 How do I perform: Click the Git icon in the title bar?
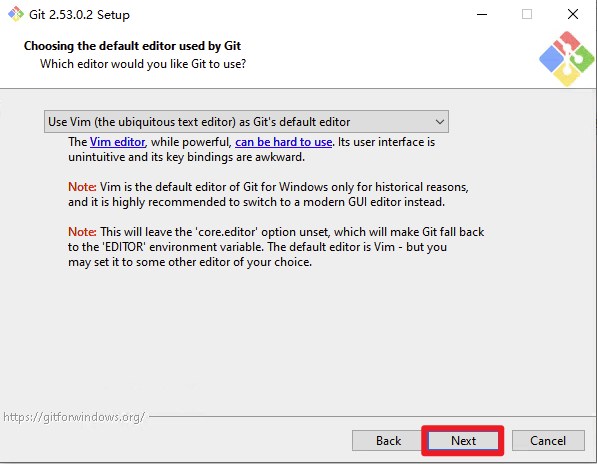click(x=16, y=14)
